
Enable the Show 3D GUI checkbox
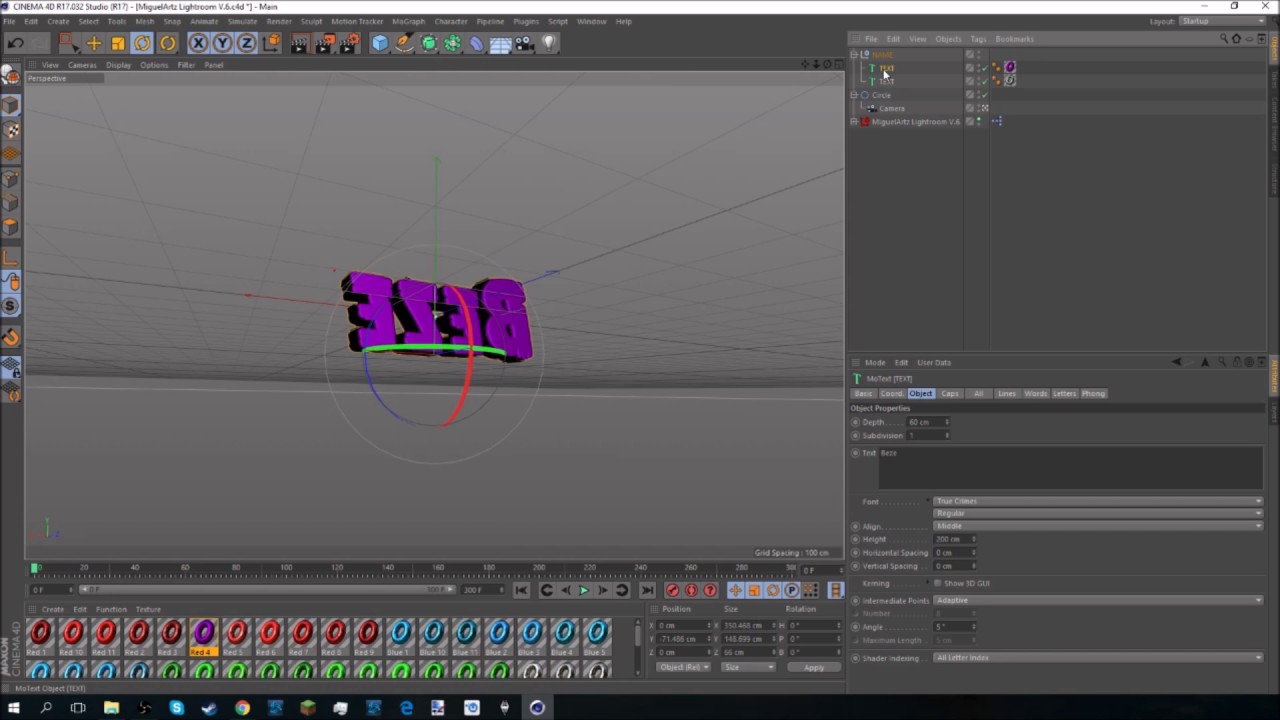coord(938,583)
